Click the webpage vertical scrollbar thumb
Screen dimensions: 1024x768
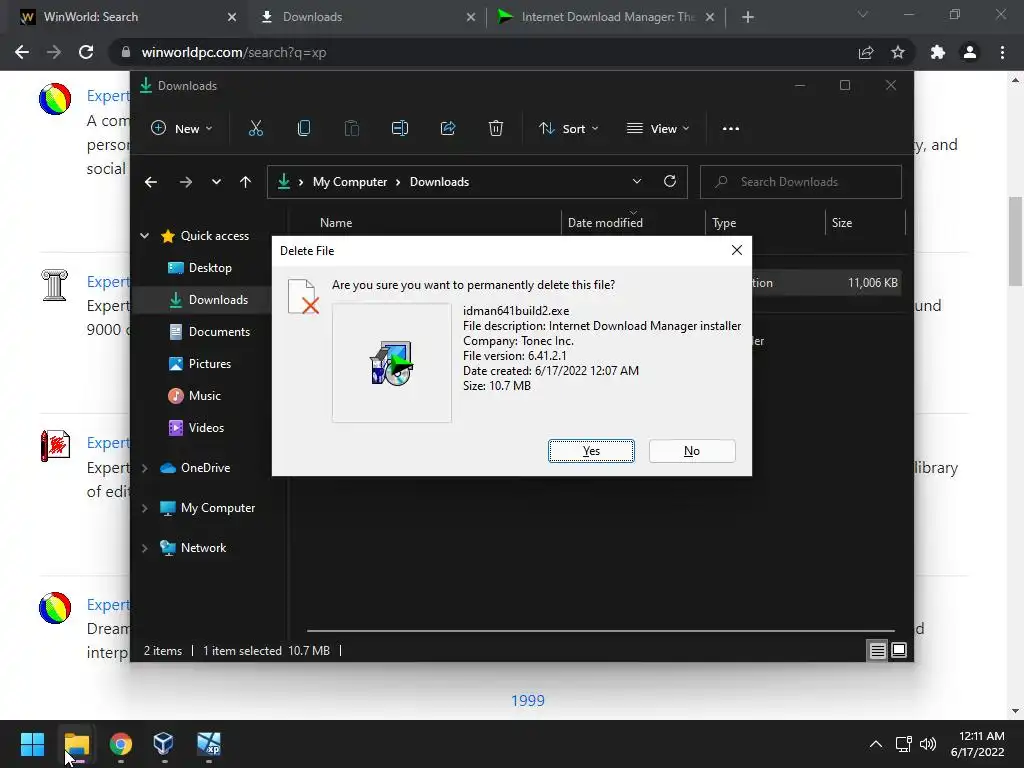pos(1015,242)
